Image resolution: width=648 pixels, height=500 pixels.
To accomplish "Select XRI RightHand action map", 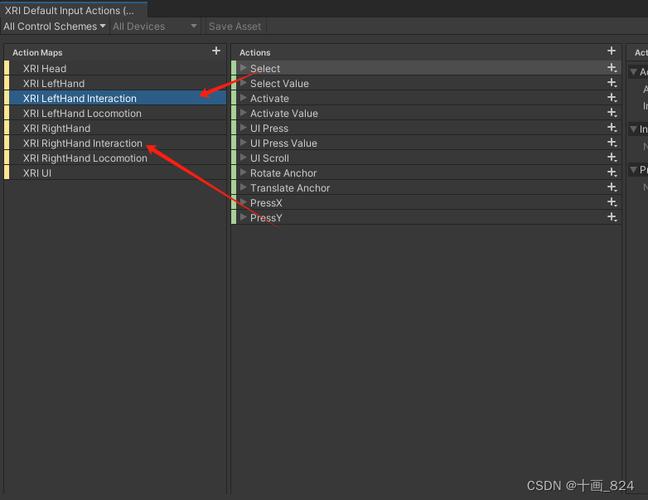I will (115, 128).
